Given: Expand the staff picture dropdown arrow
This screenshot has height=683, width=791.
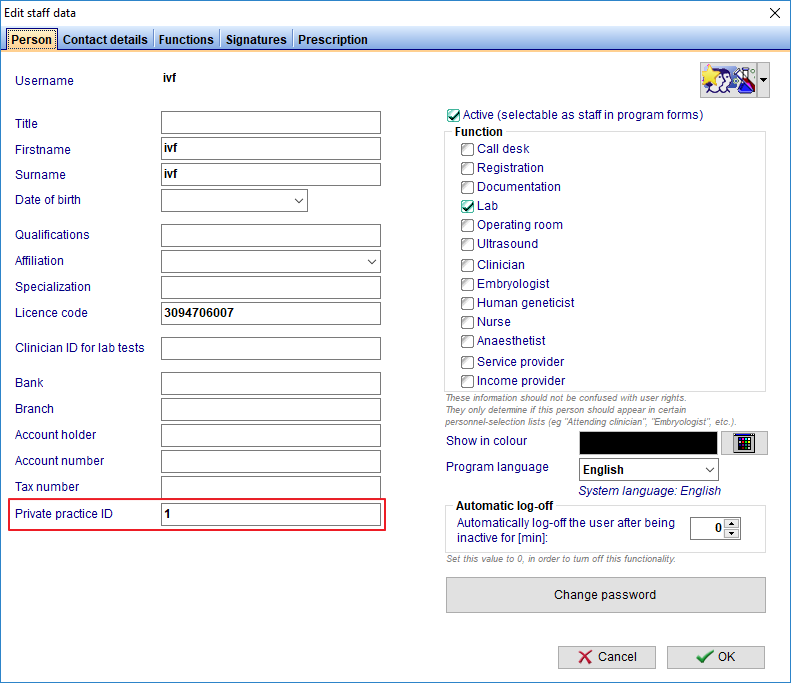Looking at the screenshot, I should coord(763,80).
